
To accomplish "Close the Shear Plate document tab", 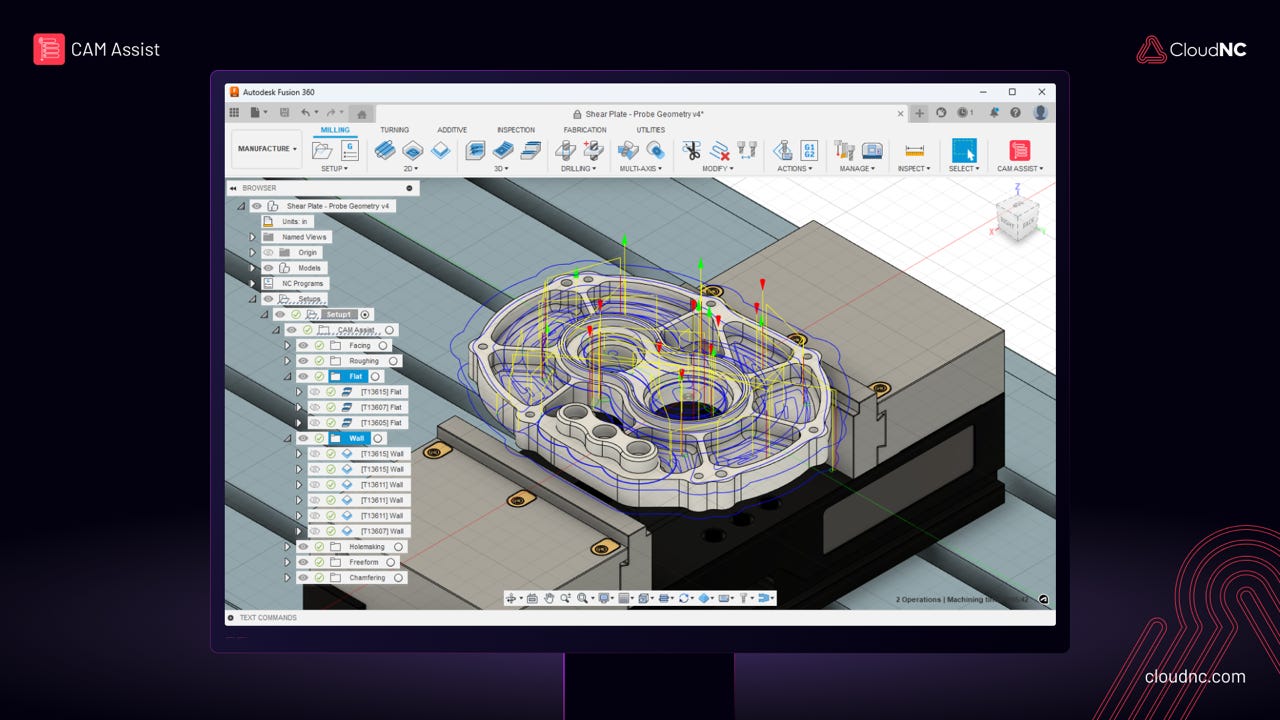I will (900, 114).
